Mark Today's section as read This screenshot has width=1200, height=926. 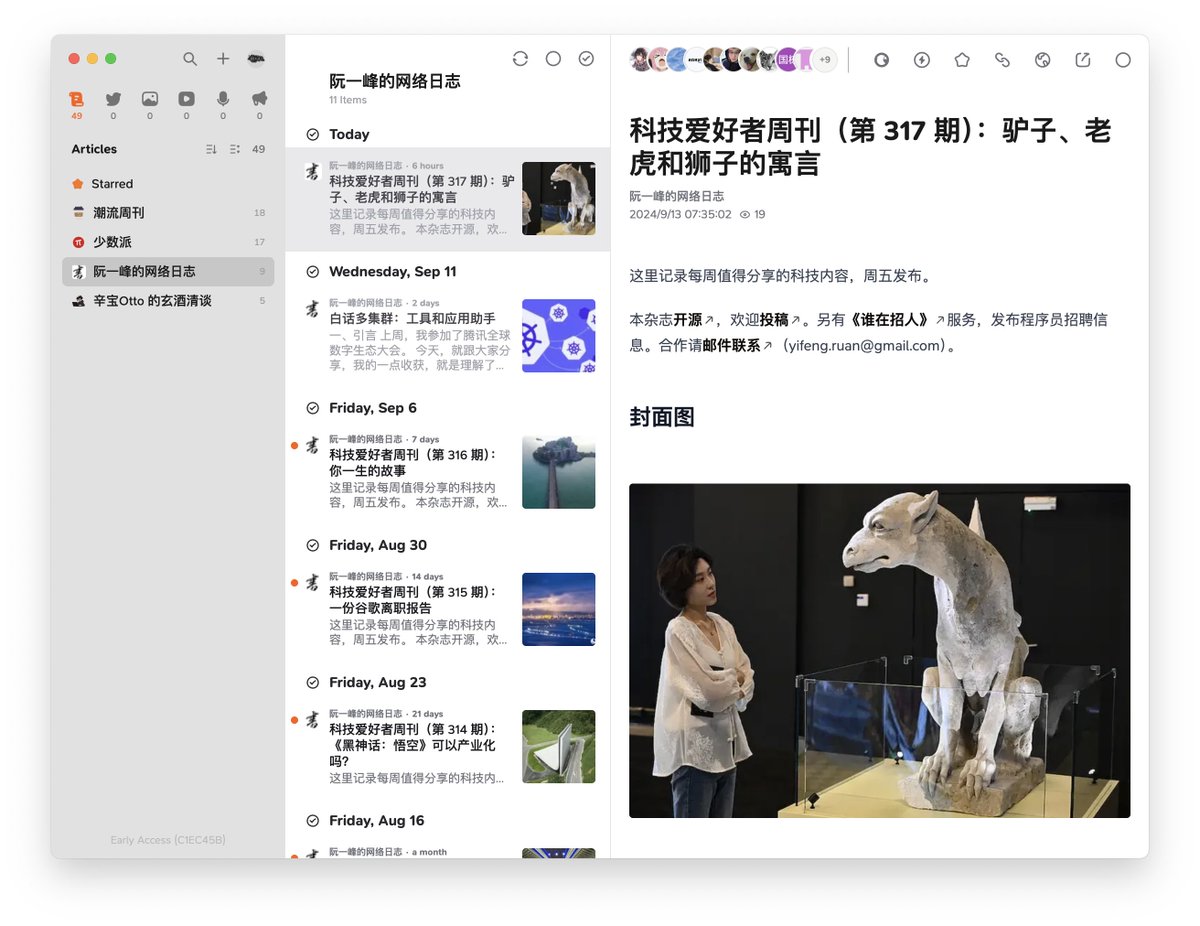314,134
